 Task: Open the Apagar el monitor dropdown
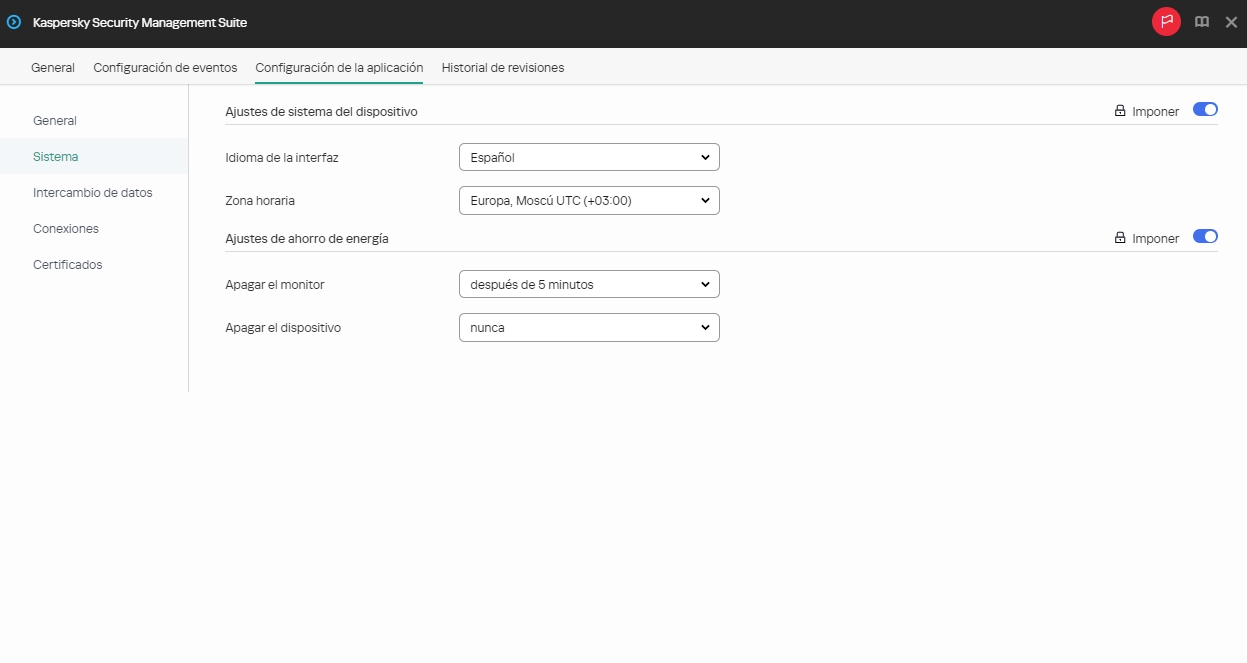[x=588, y=284]
